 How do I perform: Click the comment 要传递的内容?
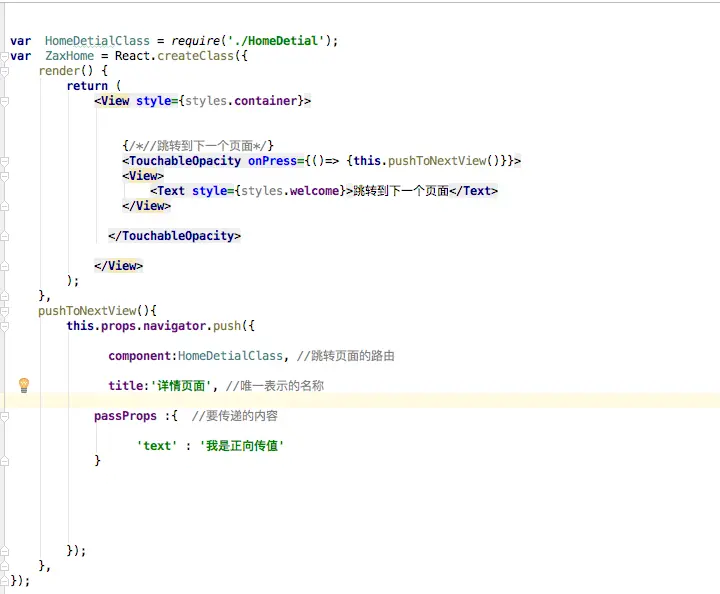pyautogui.click(x=235, y=416)
